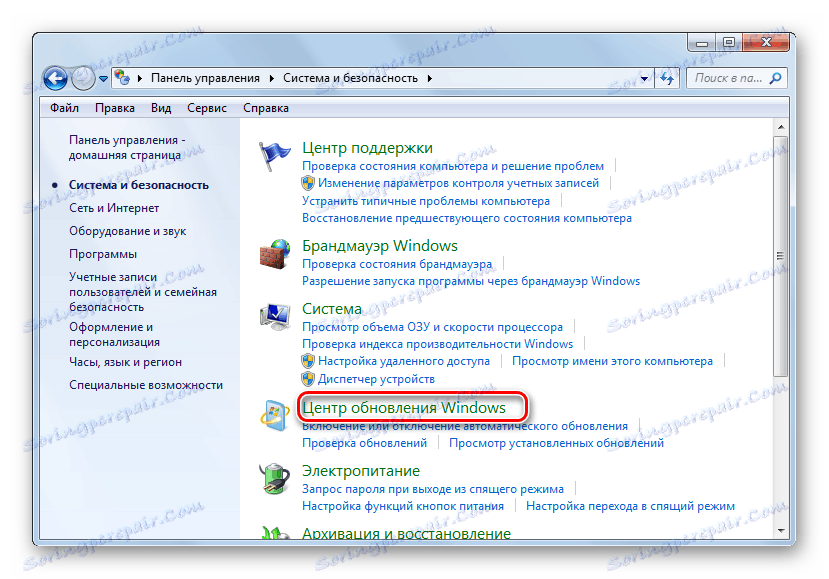Open Настройка удаленного доступа
The image size is (829, 579).
(x=404, y=361)
